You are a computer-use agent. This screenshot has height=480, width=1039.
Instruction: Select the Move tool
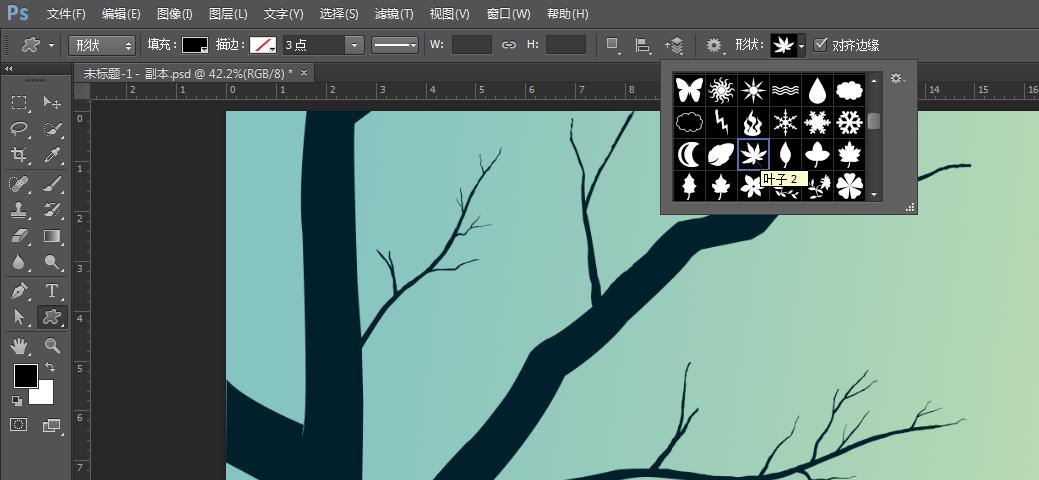click(x=52, y=102)
